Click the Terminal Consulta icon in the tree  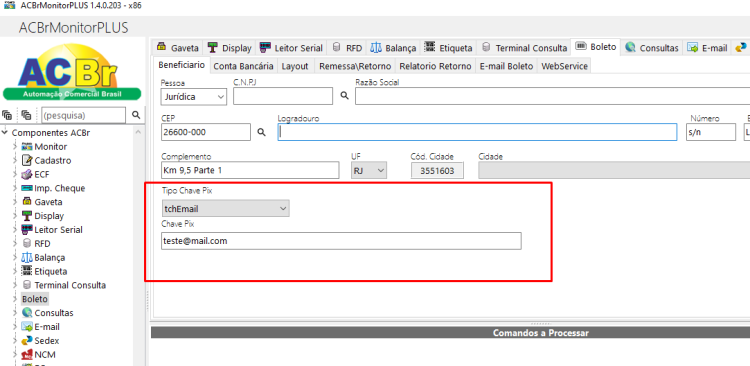point(27,285)
